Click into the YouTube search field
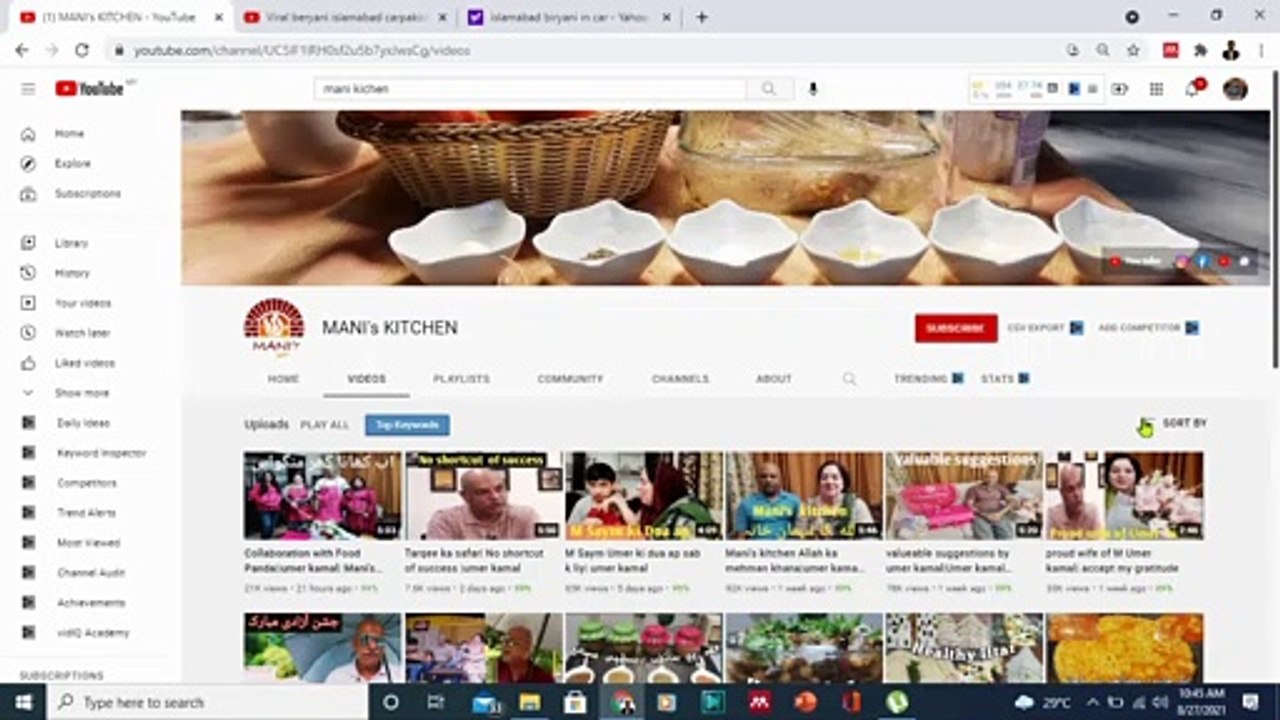The image size is (1280, 720). [x=530, y=89]
